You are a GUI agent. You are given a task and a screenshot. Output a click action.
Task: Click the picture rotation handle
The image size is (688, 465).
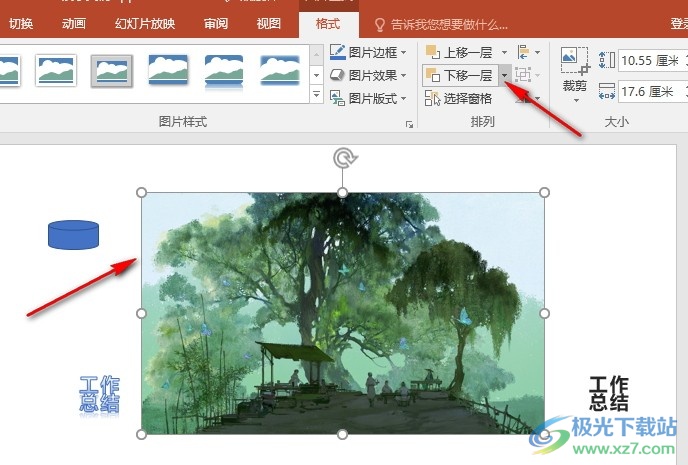click(344, 157)
